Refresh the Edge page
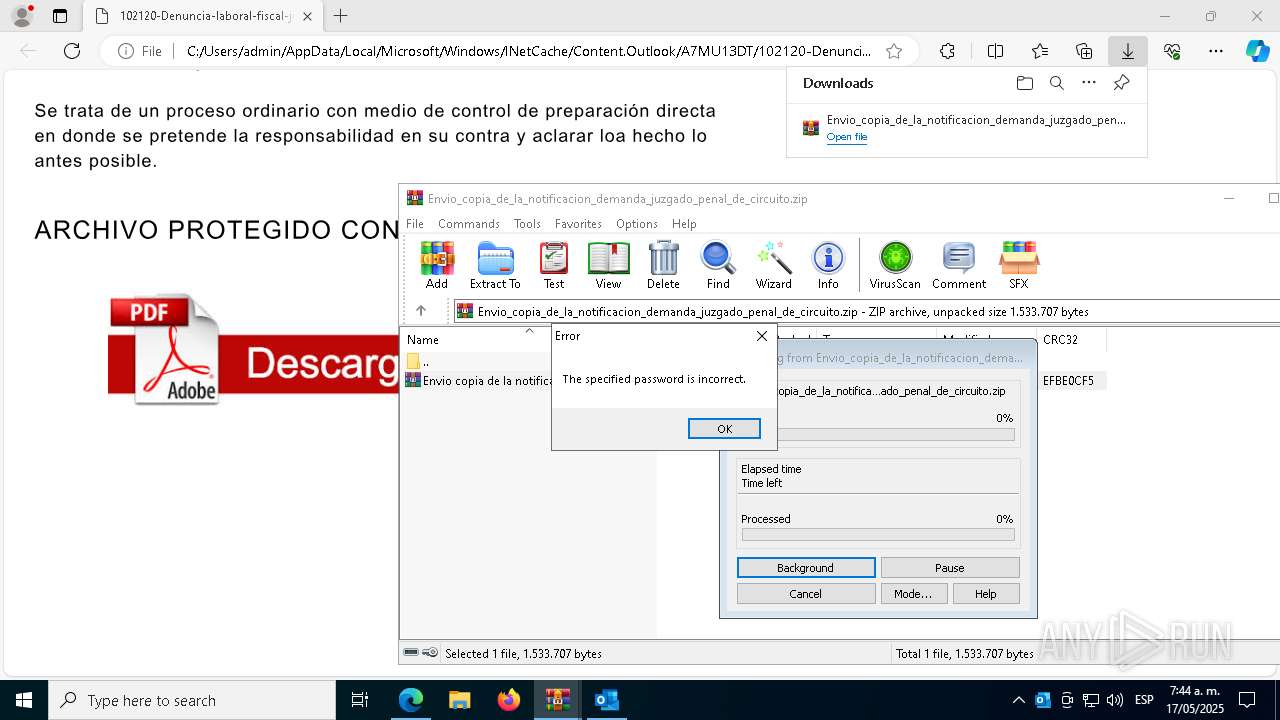 72,51
